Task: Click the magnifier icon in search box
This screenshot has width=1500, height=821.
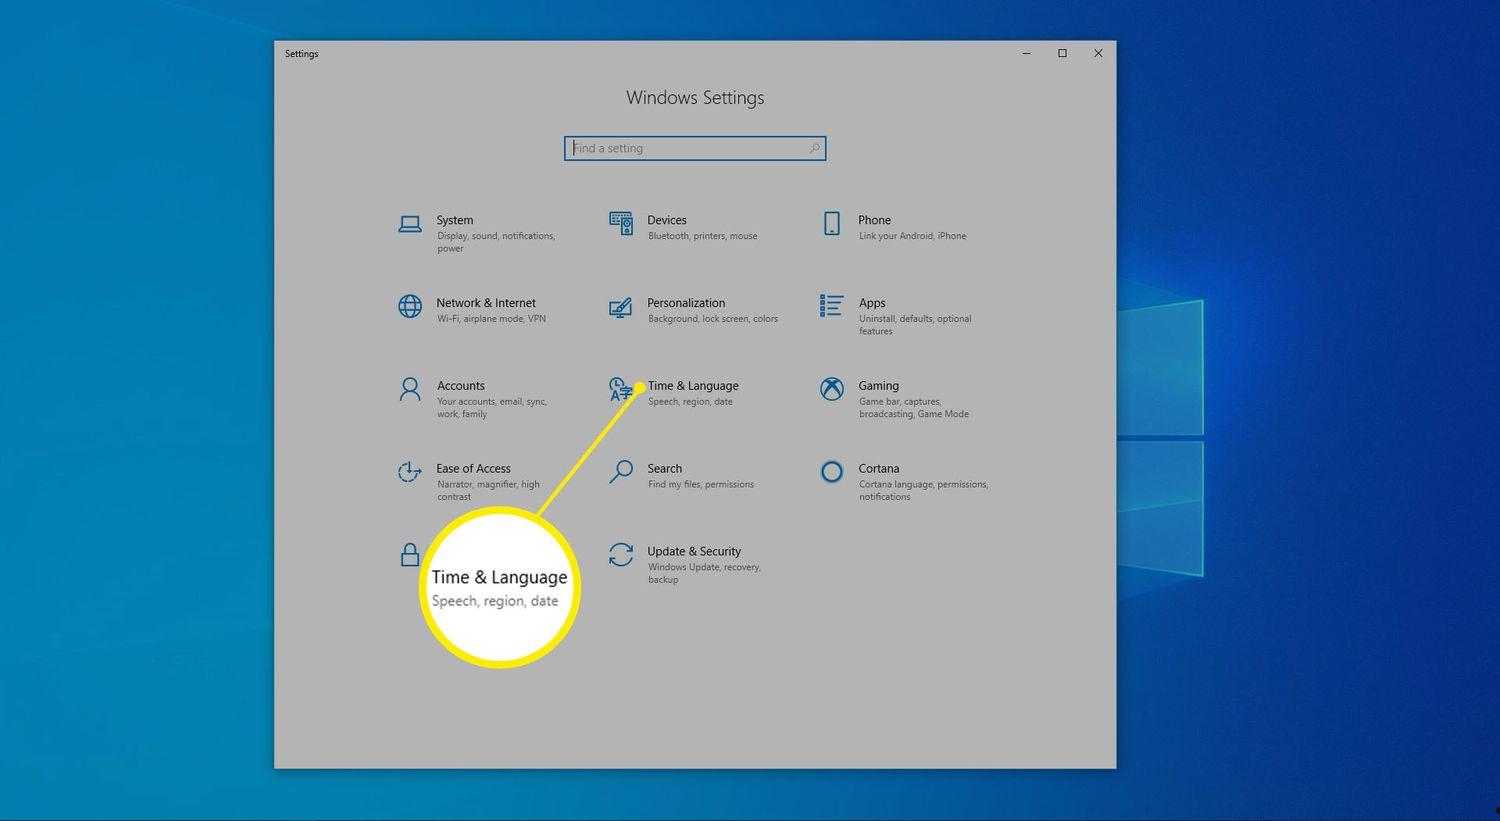Action: (x=815, y=148)
